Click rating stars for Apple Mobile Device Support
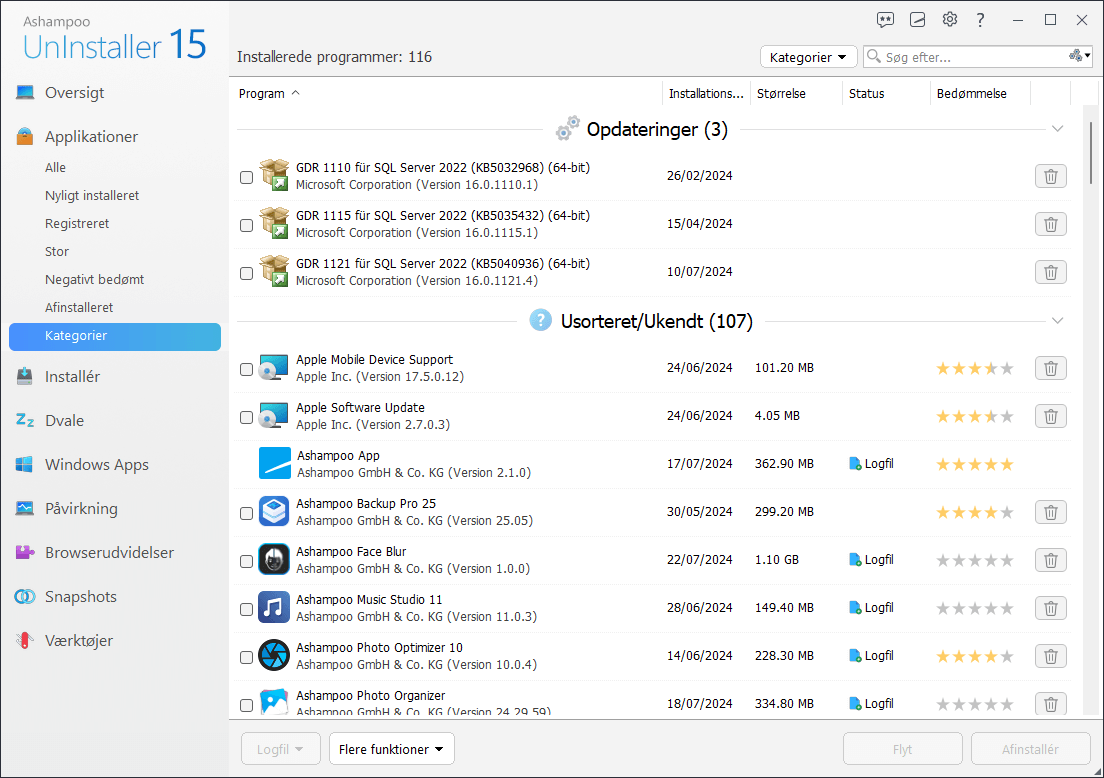Image resolution: width=1104 pixels, height=778 pixels. [974, 368]
